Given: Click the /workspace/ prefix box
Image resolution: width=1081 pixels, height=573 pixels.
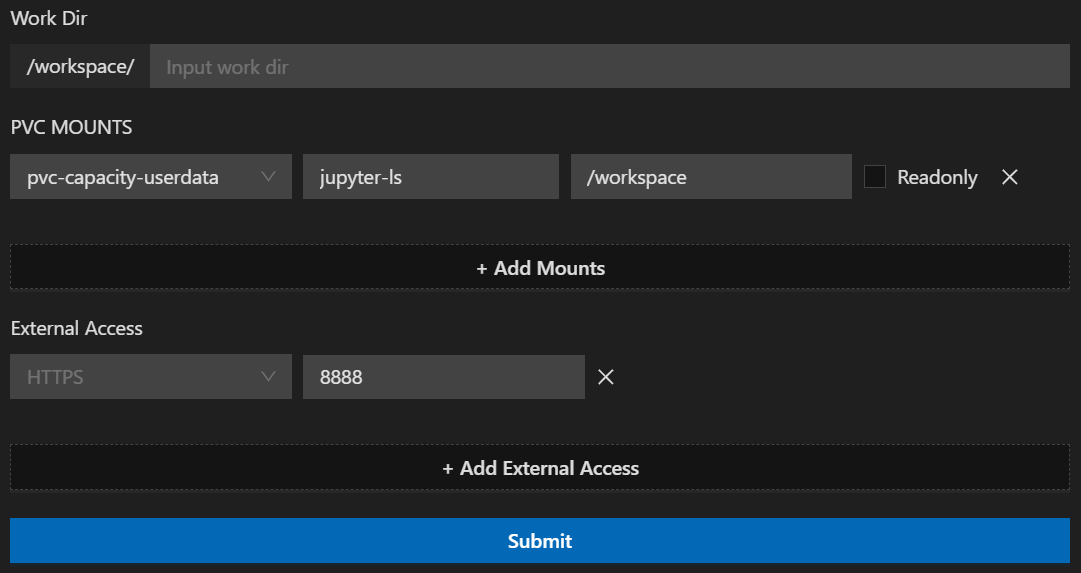Looking at the screenshot, I should click(80, 67).
